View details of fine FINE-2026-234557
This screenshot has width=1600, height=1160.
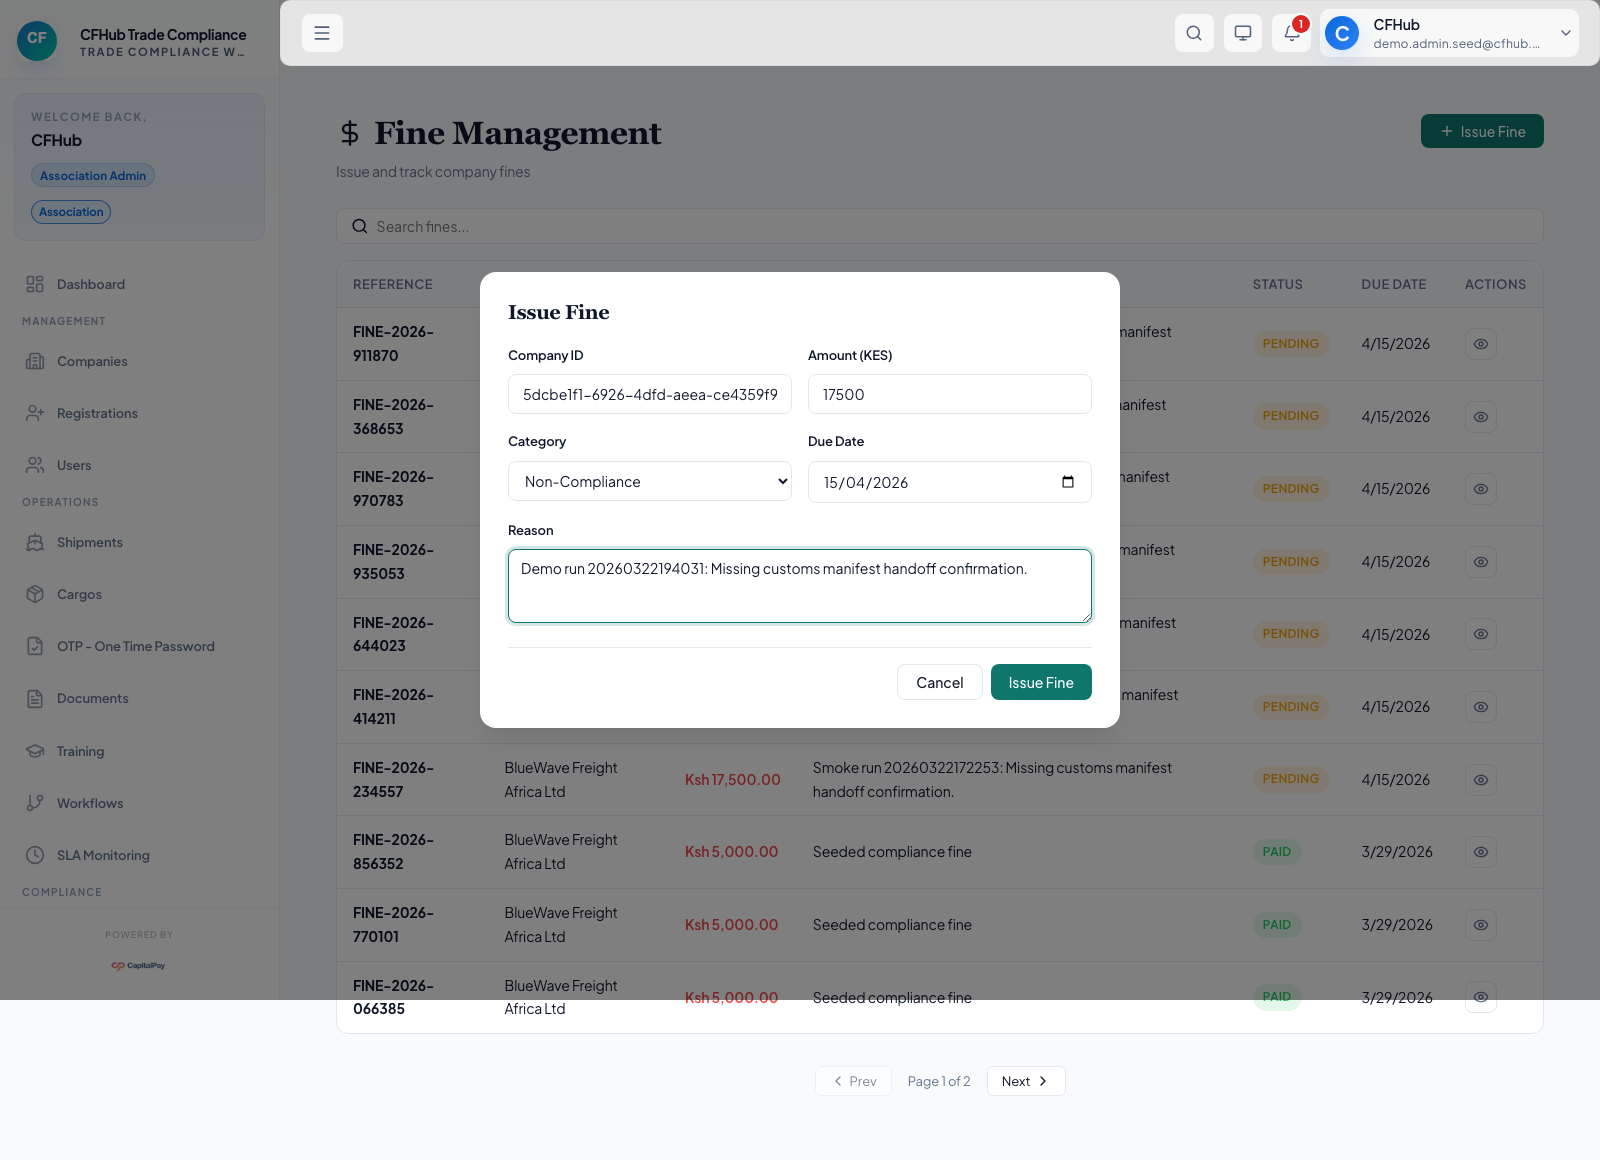(x=1480, y=780)
